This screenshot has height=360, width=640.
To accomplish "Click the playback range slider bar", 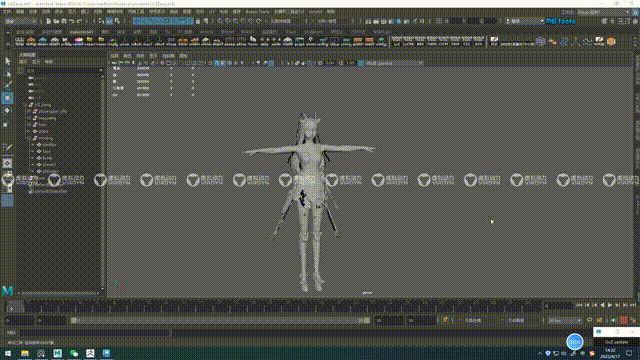I will click(x=220, y=320).
